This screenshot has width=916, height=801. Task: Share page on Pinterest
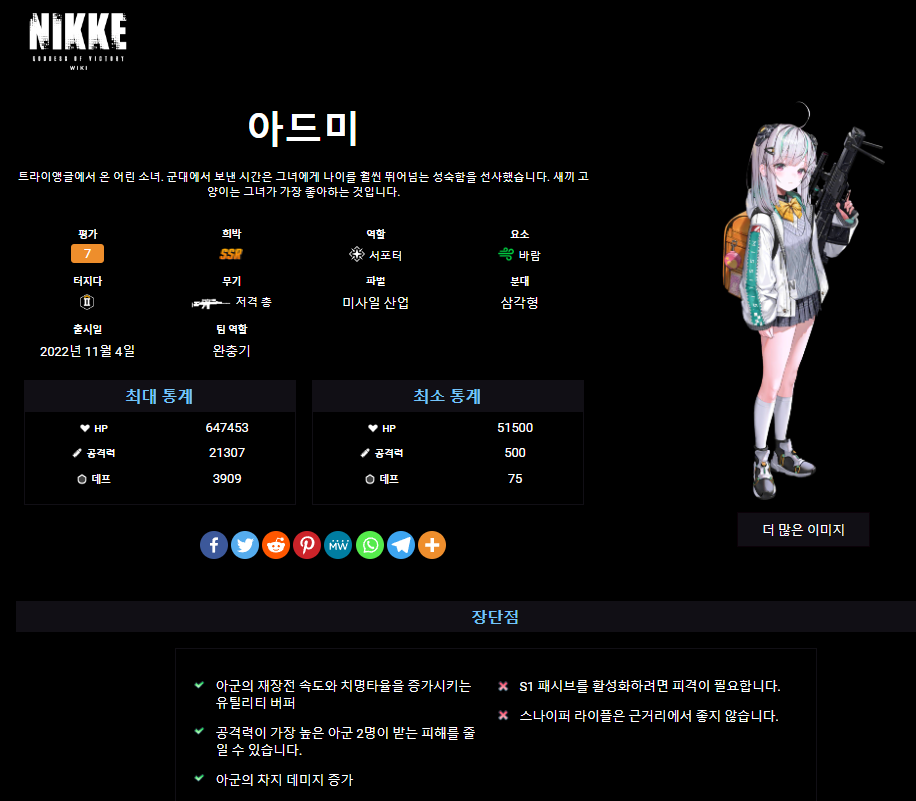pyautogui.click(x=307, y=545)
